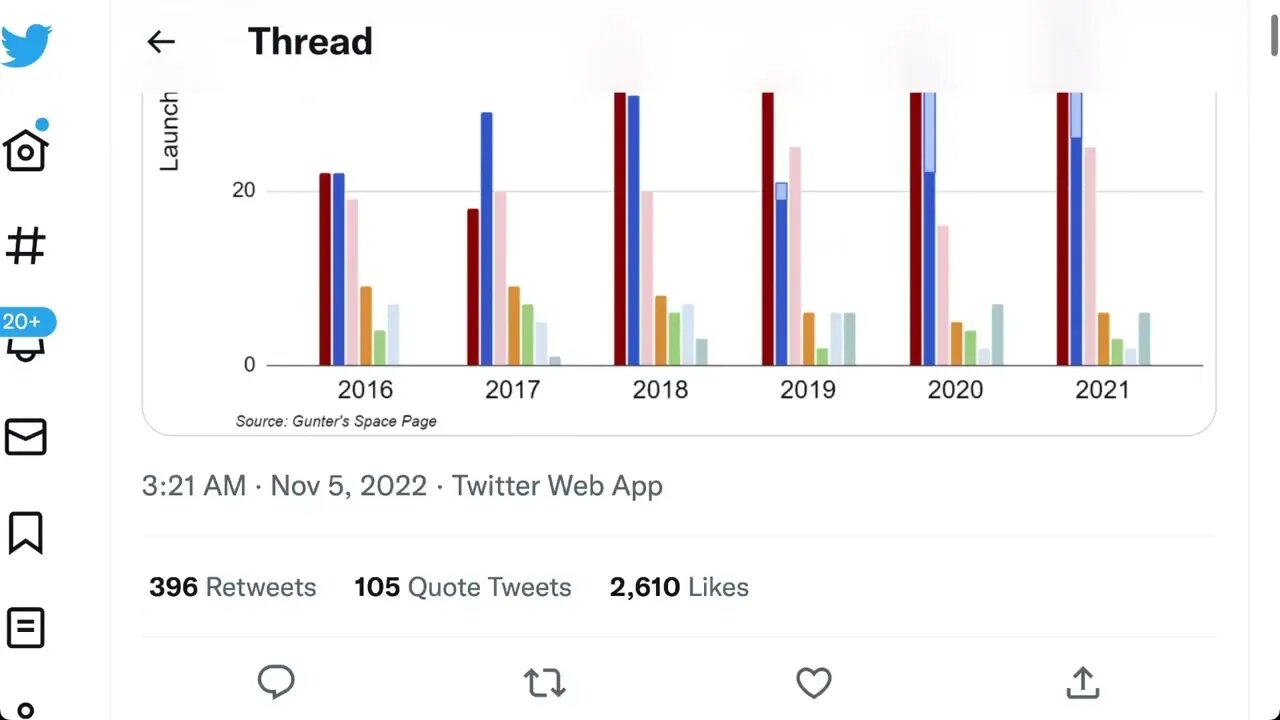1280x720 pixels.
Task: Open the tweet timestamp link
Action: pyautogui.click(x=284, y=486)
